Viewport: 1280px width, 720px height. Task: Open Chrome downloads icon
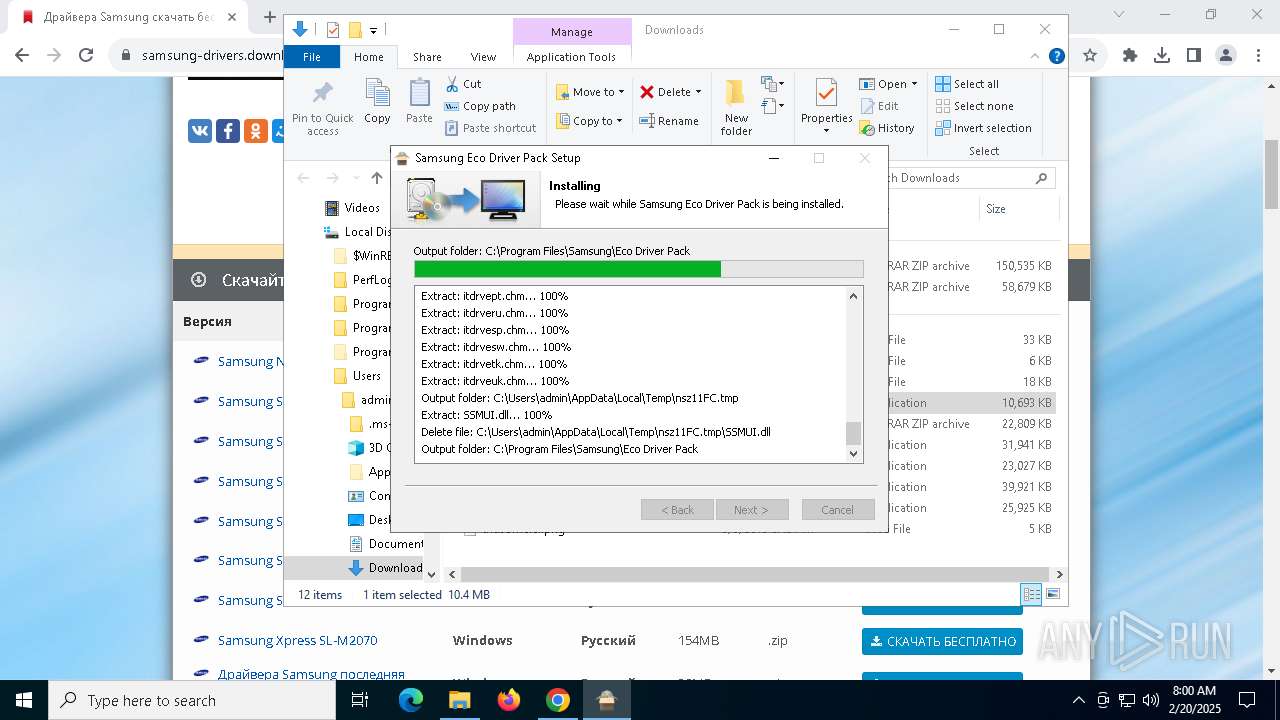pyautogui.click(x=1162, y=55)
